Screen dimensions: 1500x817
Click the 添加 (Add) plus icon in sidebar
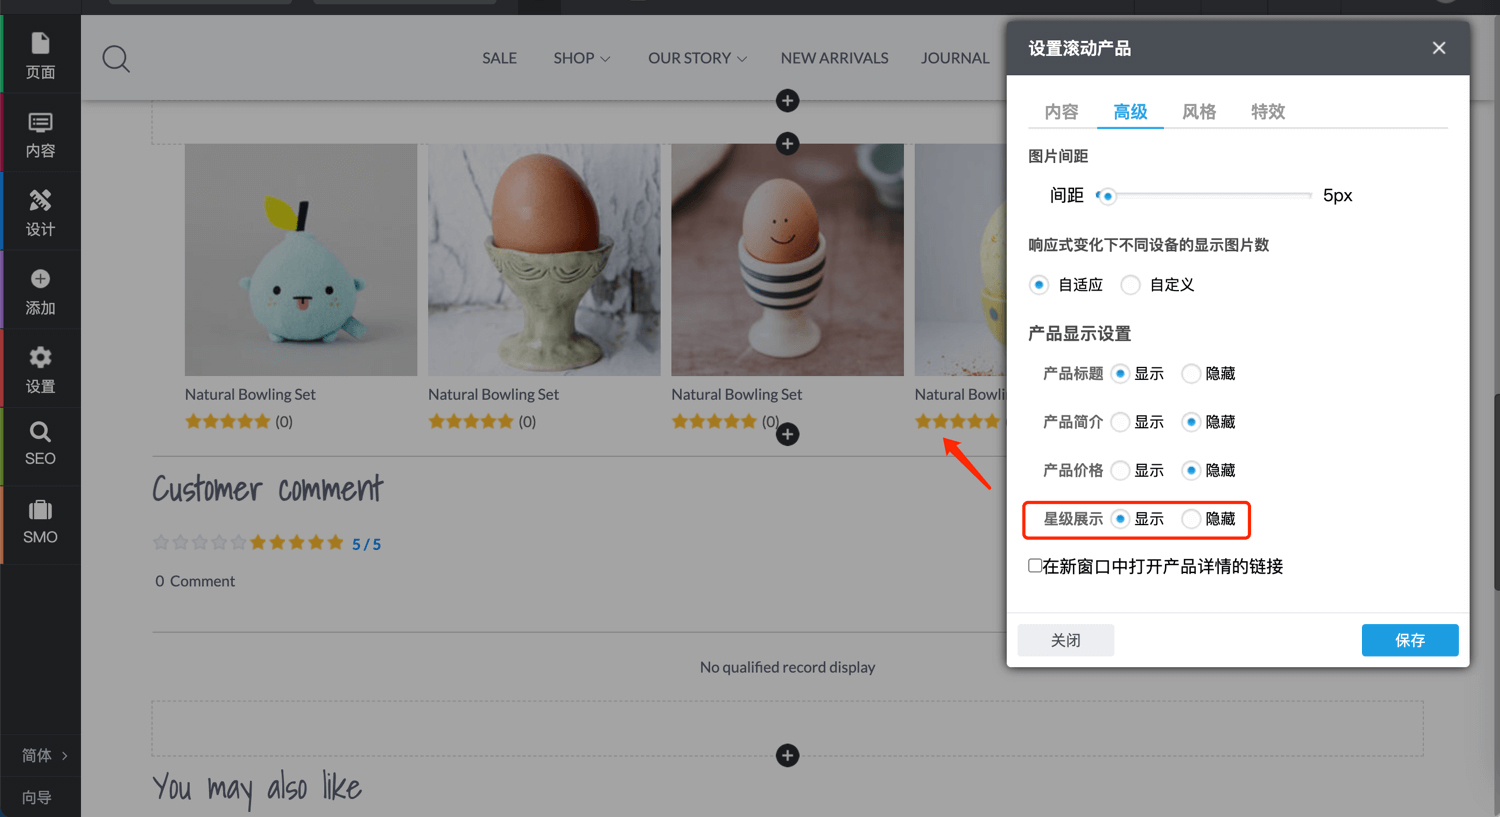coord(40,291)
